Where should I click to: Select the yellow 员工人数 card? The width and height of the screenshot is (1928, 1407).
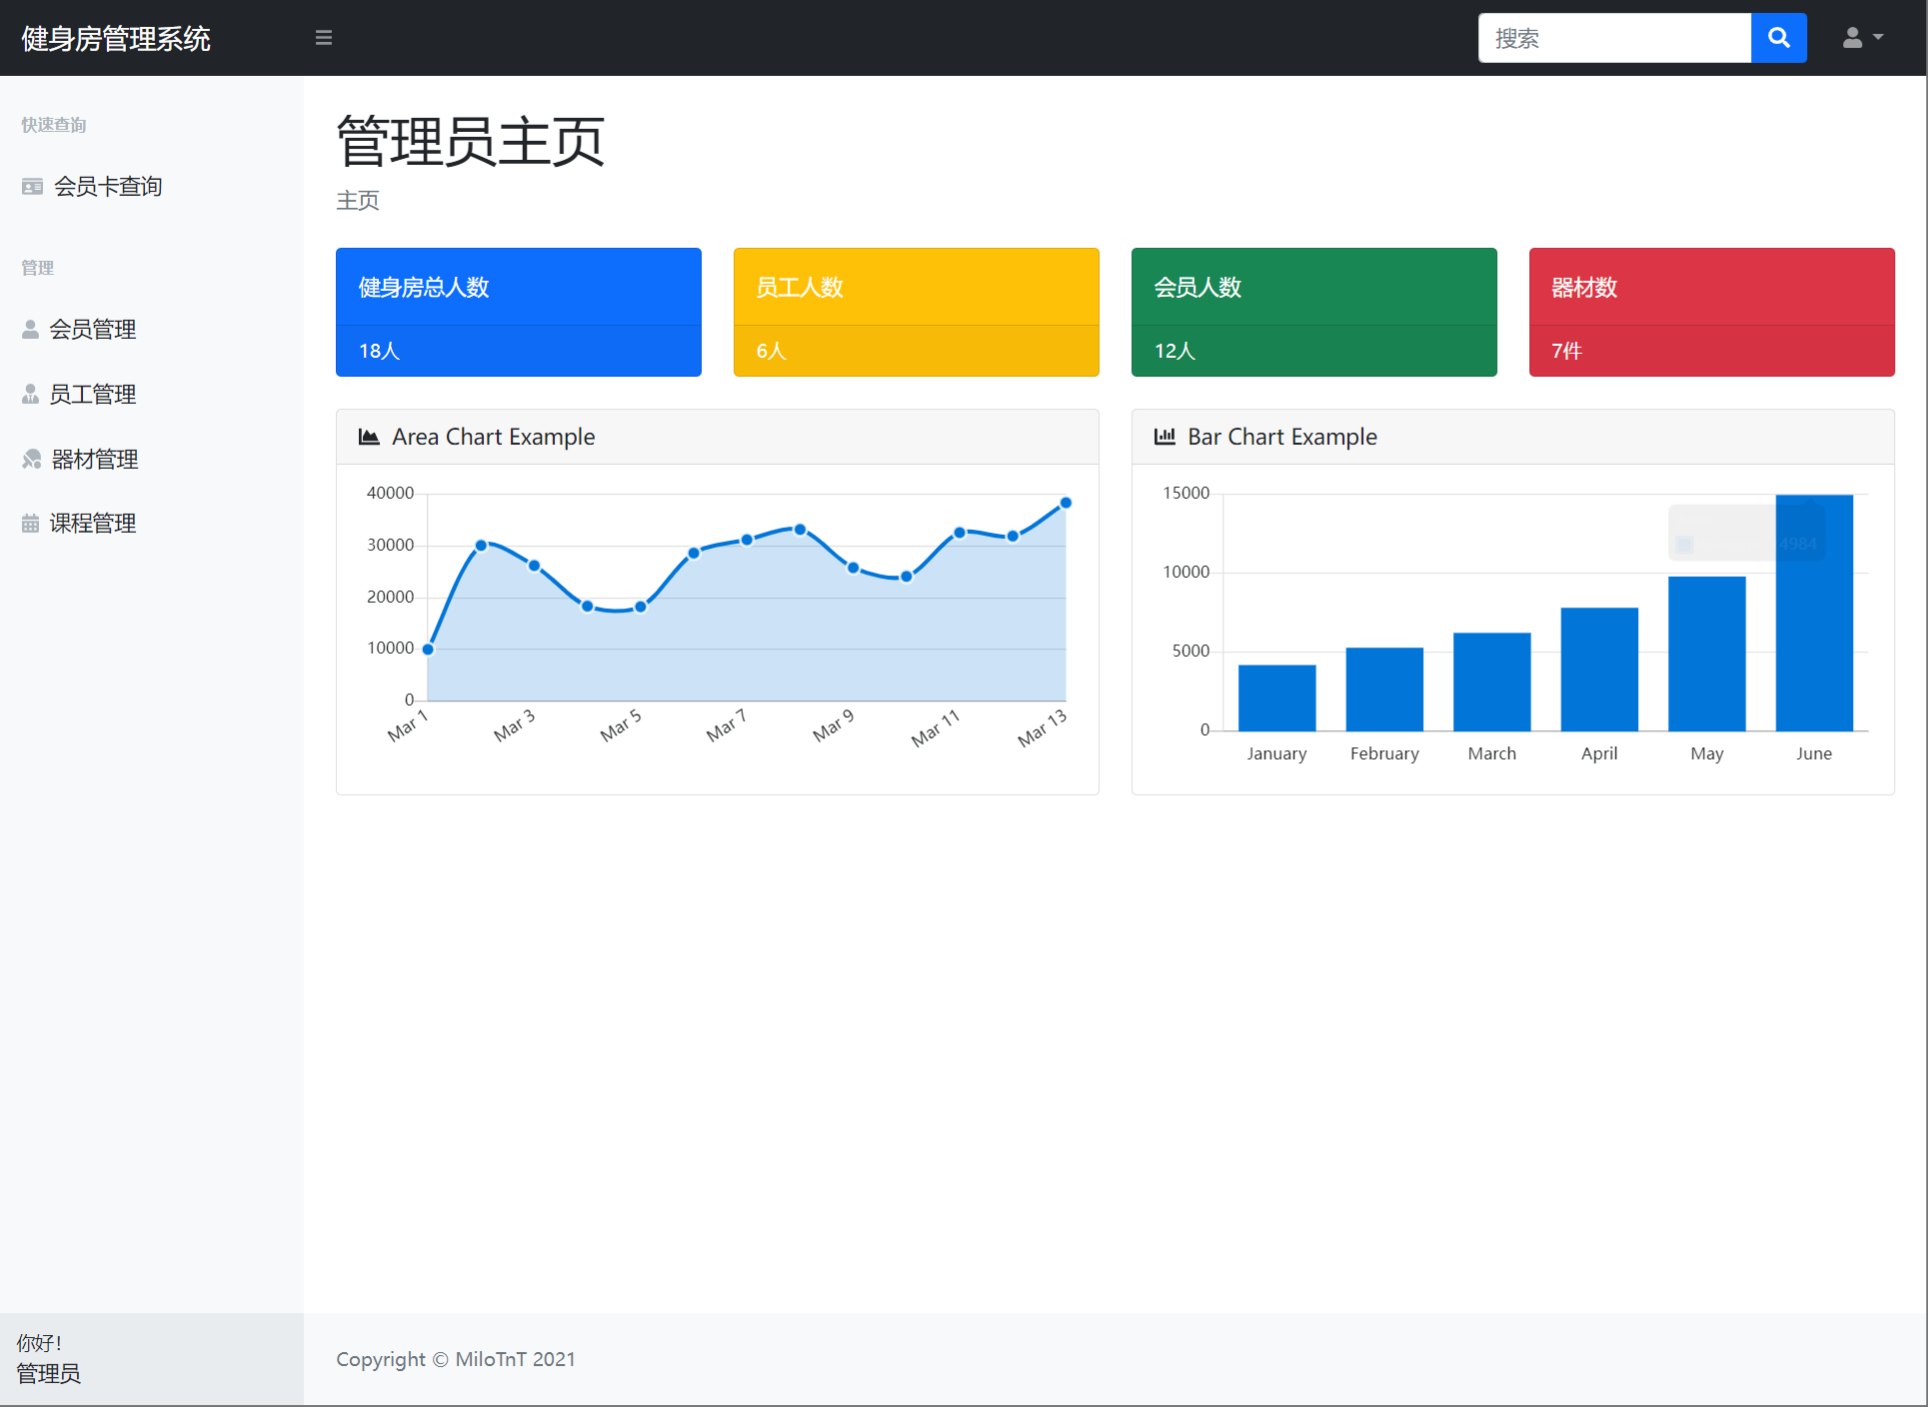[x=915, y=311]
